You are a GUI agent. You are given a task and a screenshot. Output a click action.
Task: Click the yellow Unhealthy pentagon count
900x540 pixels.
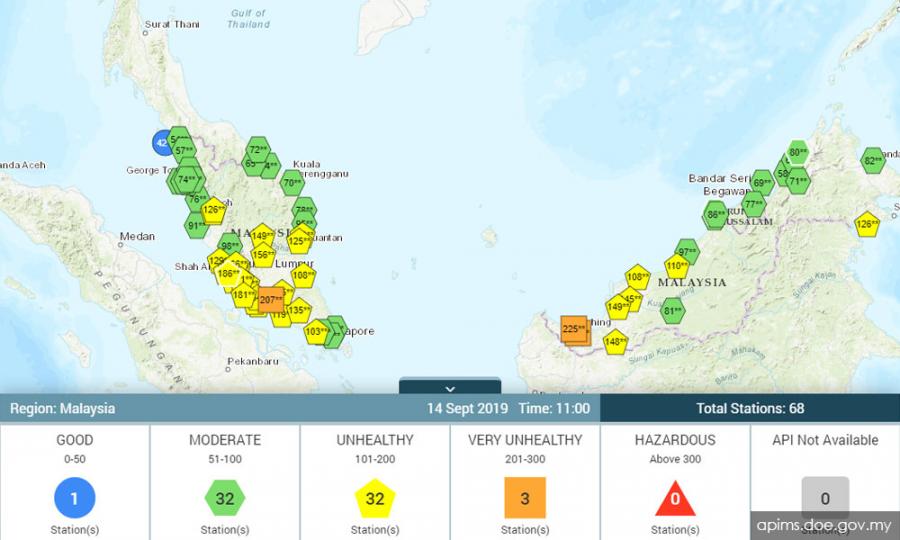[374, 498]
